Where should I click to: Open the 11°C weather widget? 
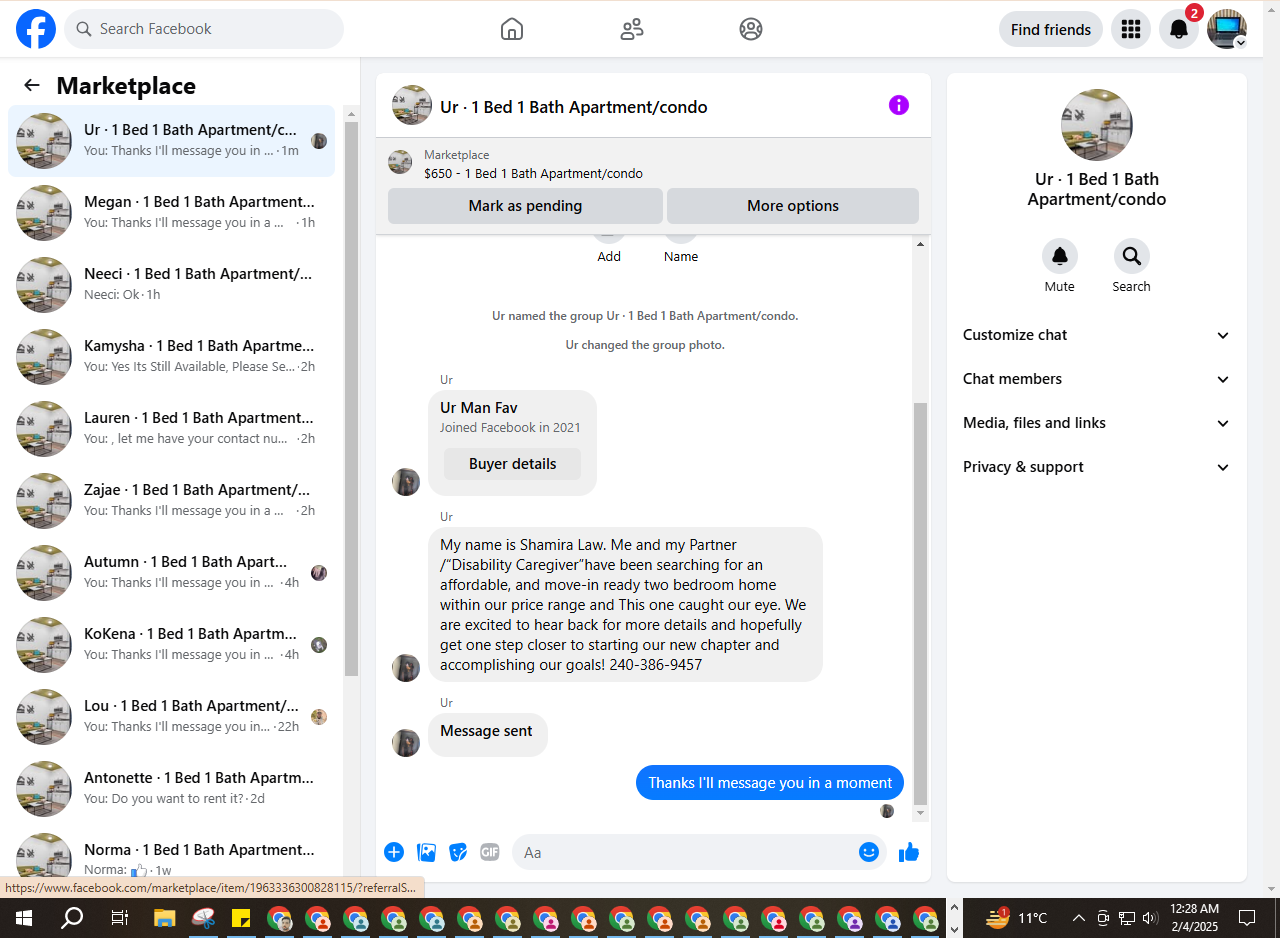1017,917
